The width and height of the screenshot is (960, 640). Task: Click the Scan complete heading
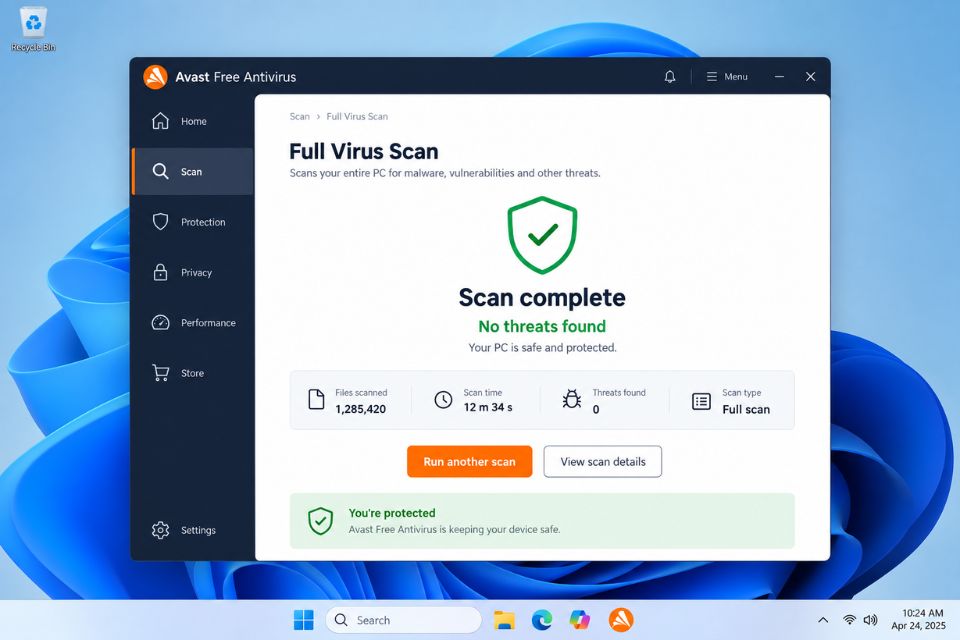click(x=542, y=298)
